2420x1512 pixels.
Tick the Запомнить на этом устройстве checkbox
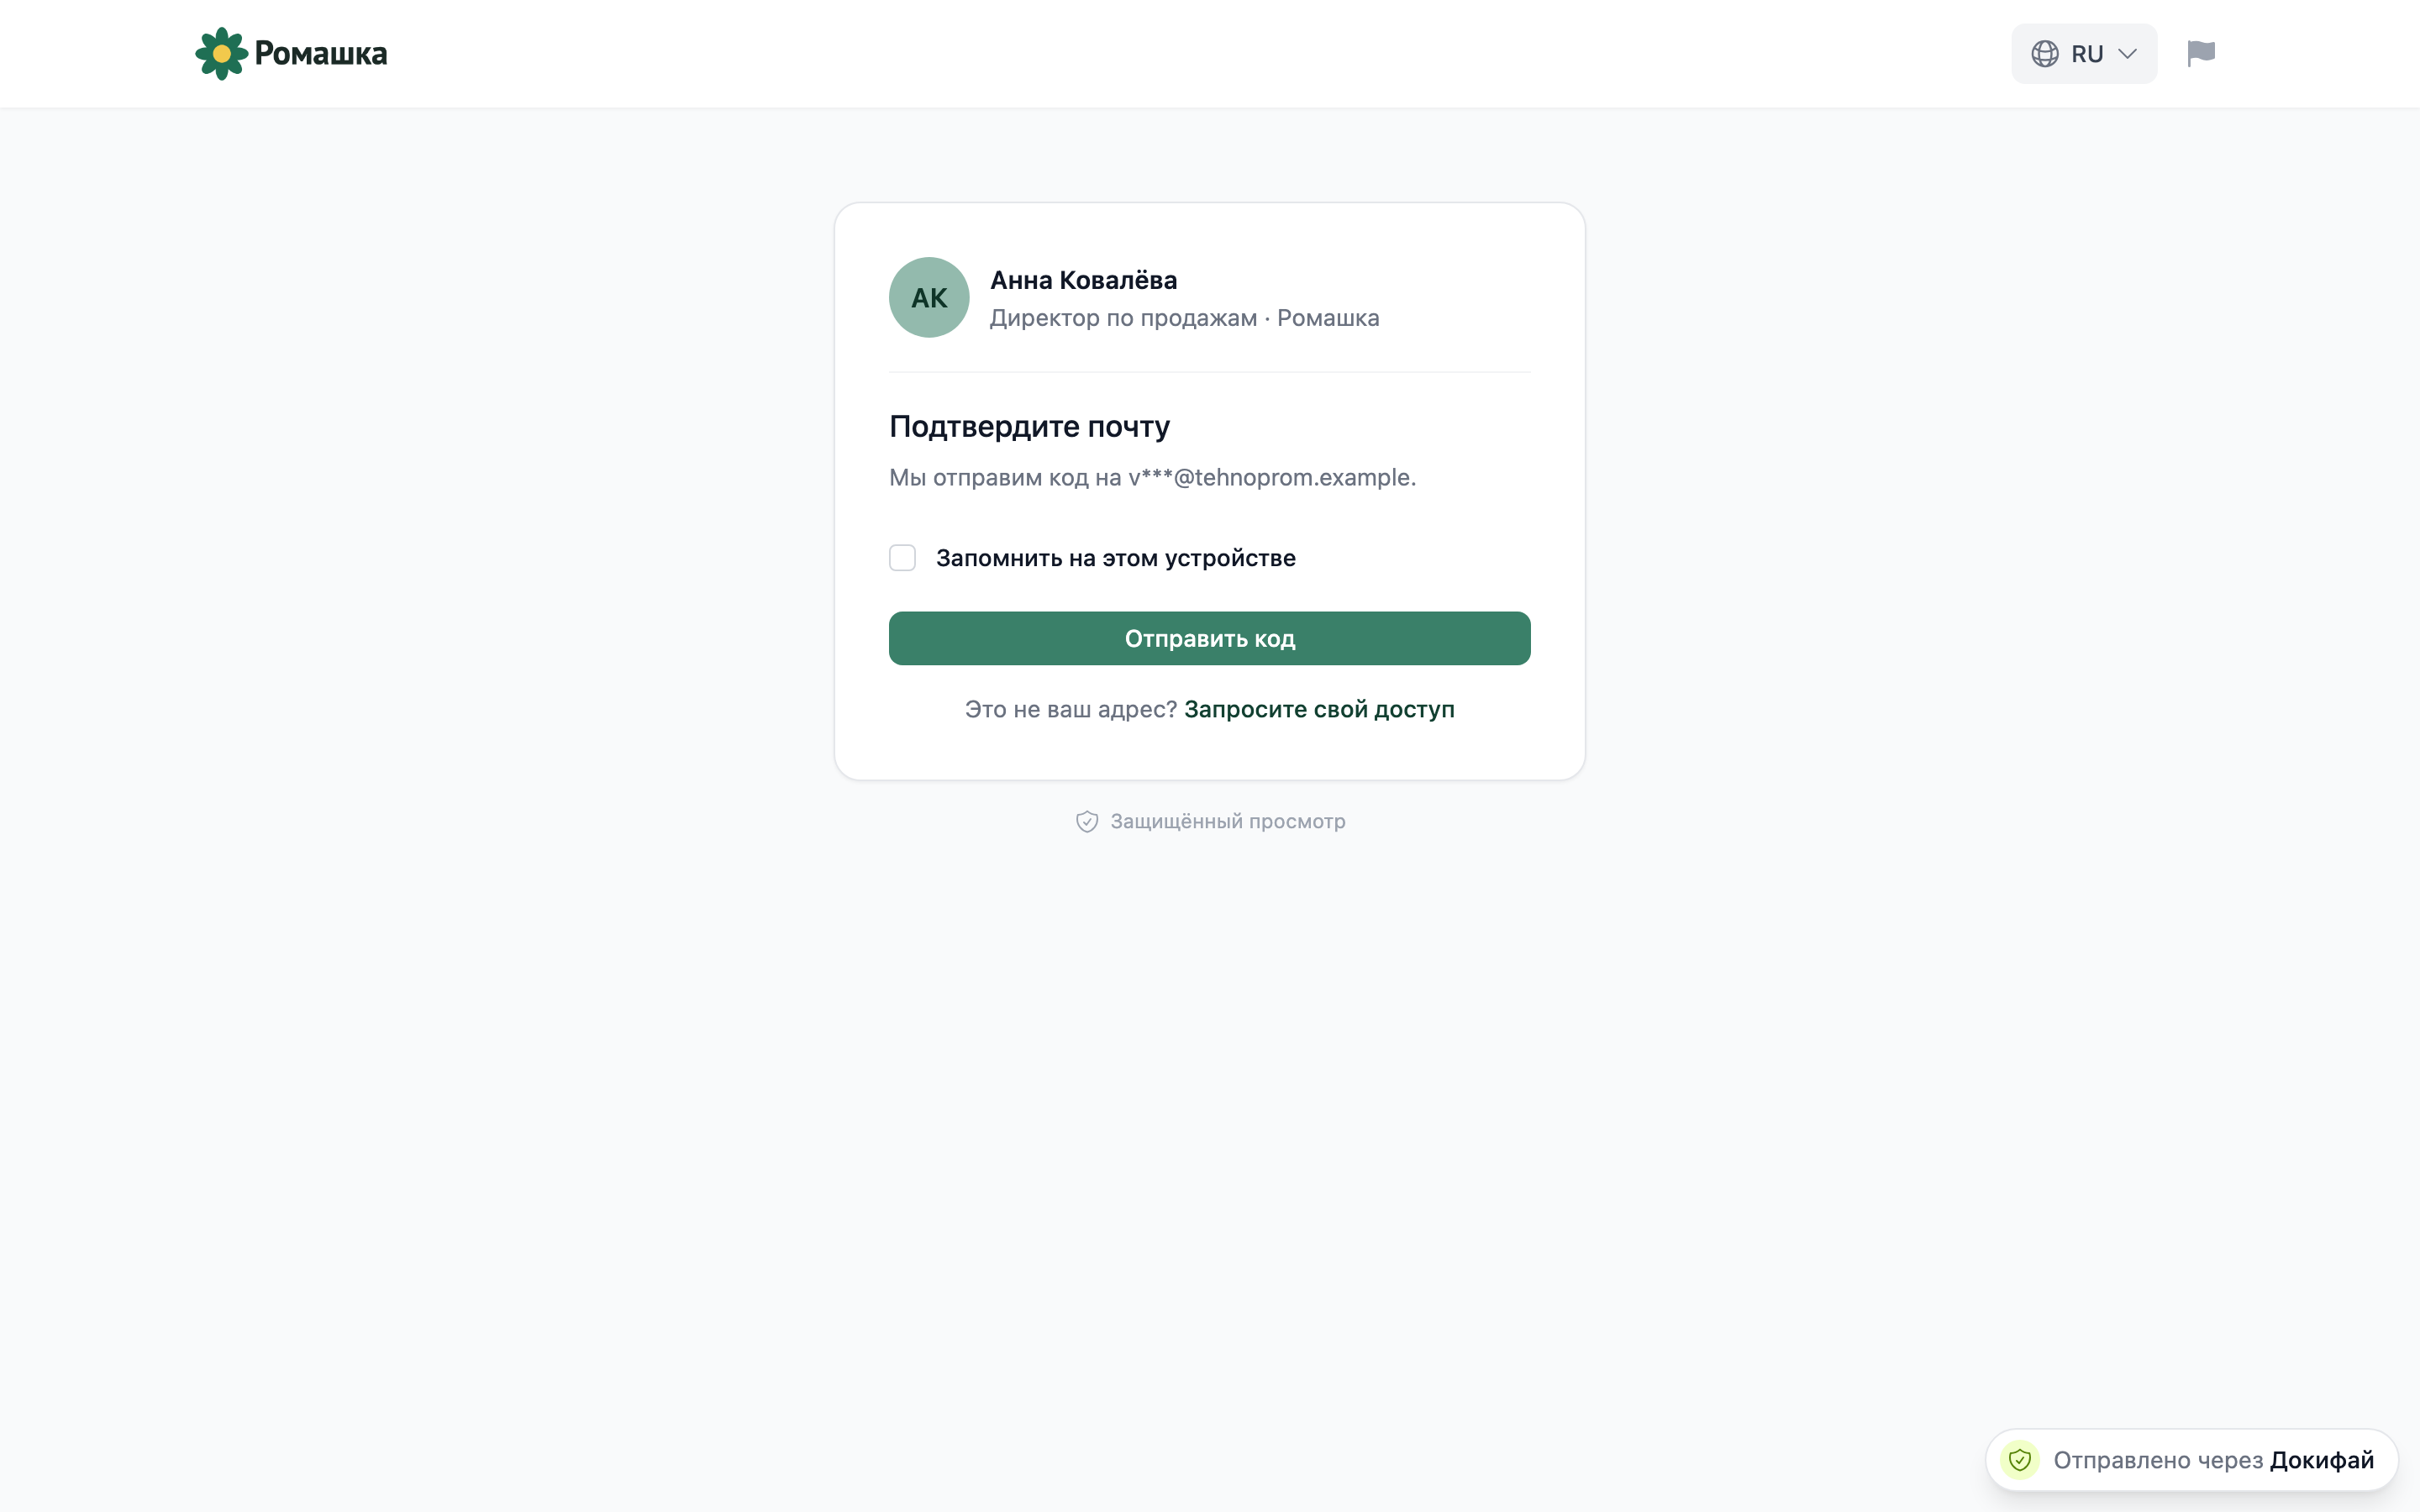(902, 558)
